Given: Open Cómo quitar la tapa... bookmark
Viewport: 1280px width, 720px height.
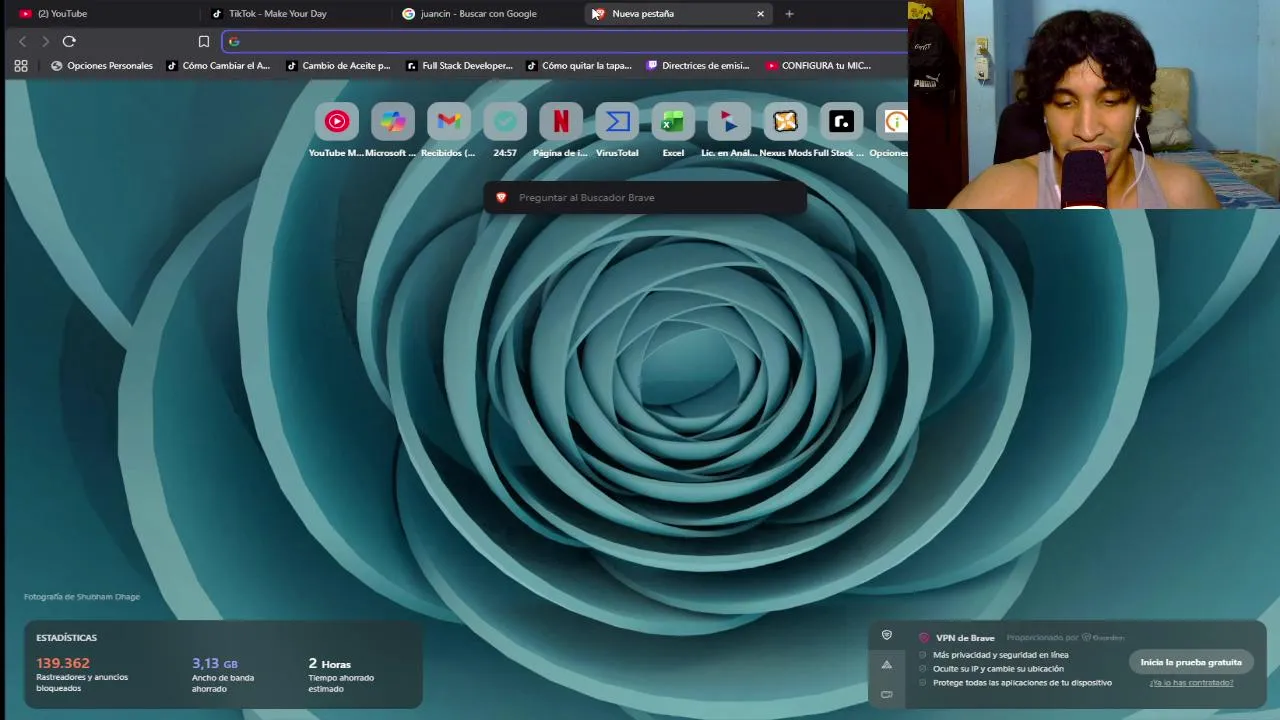Looking at the screenshot, I should coord(579,66).
